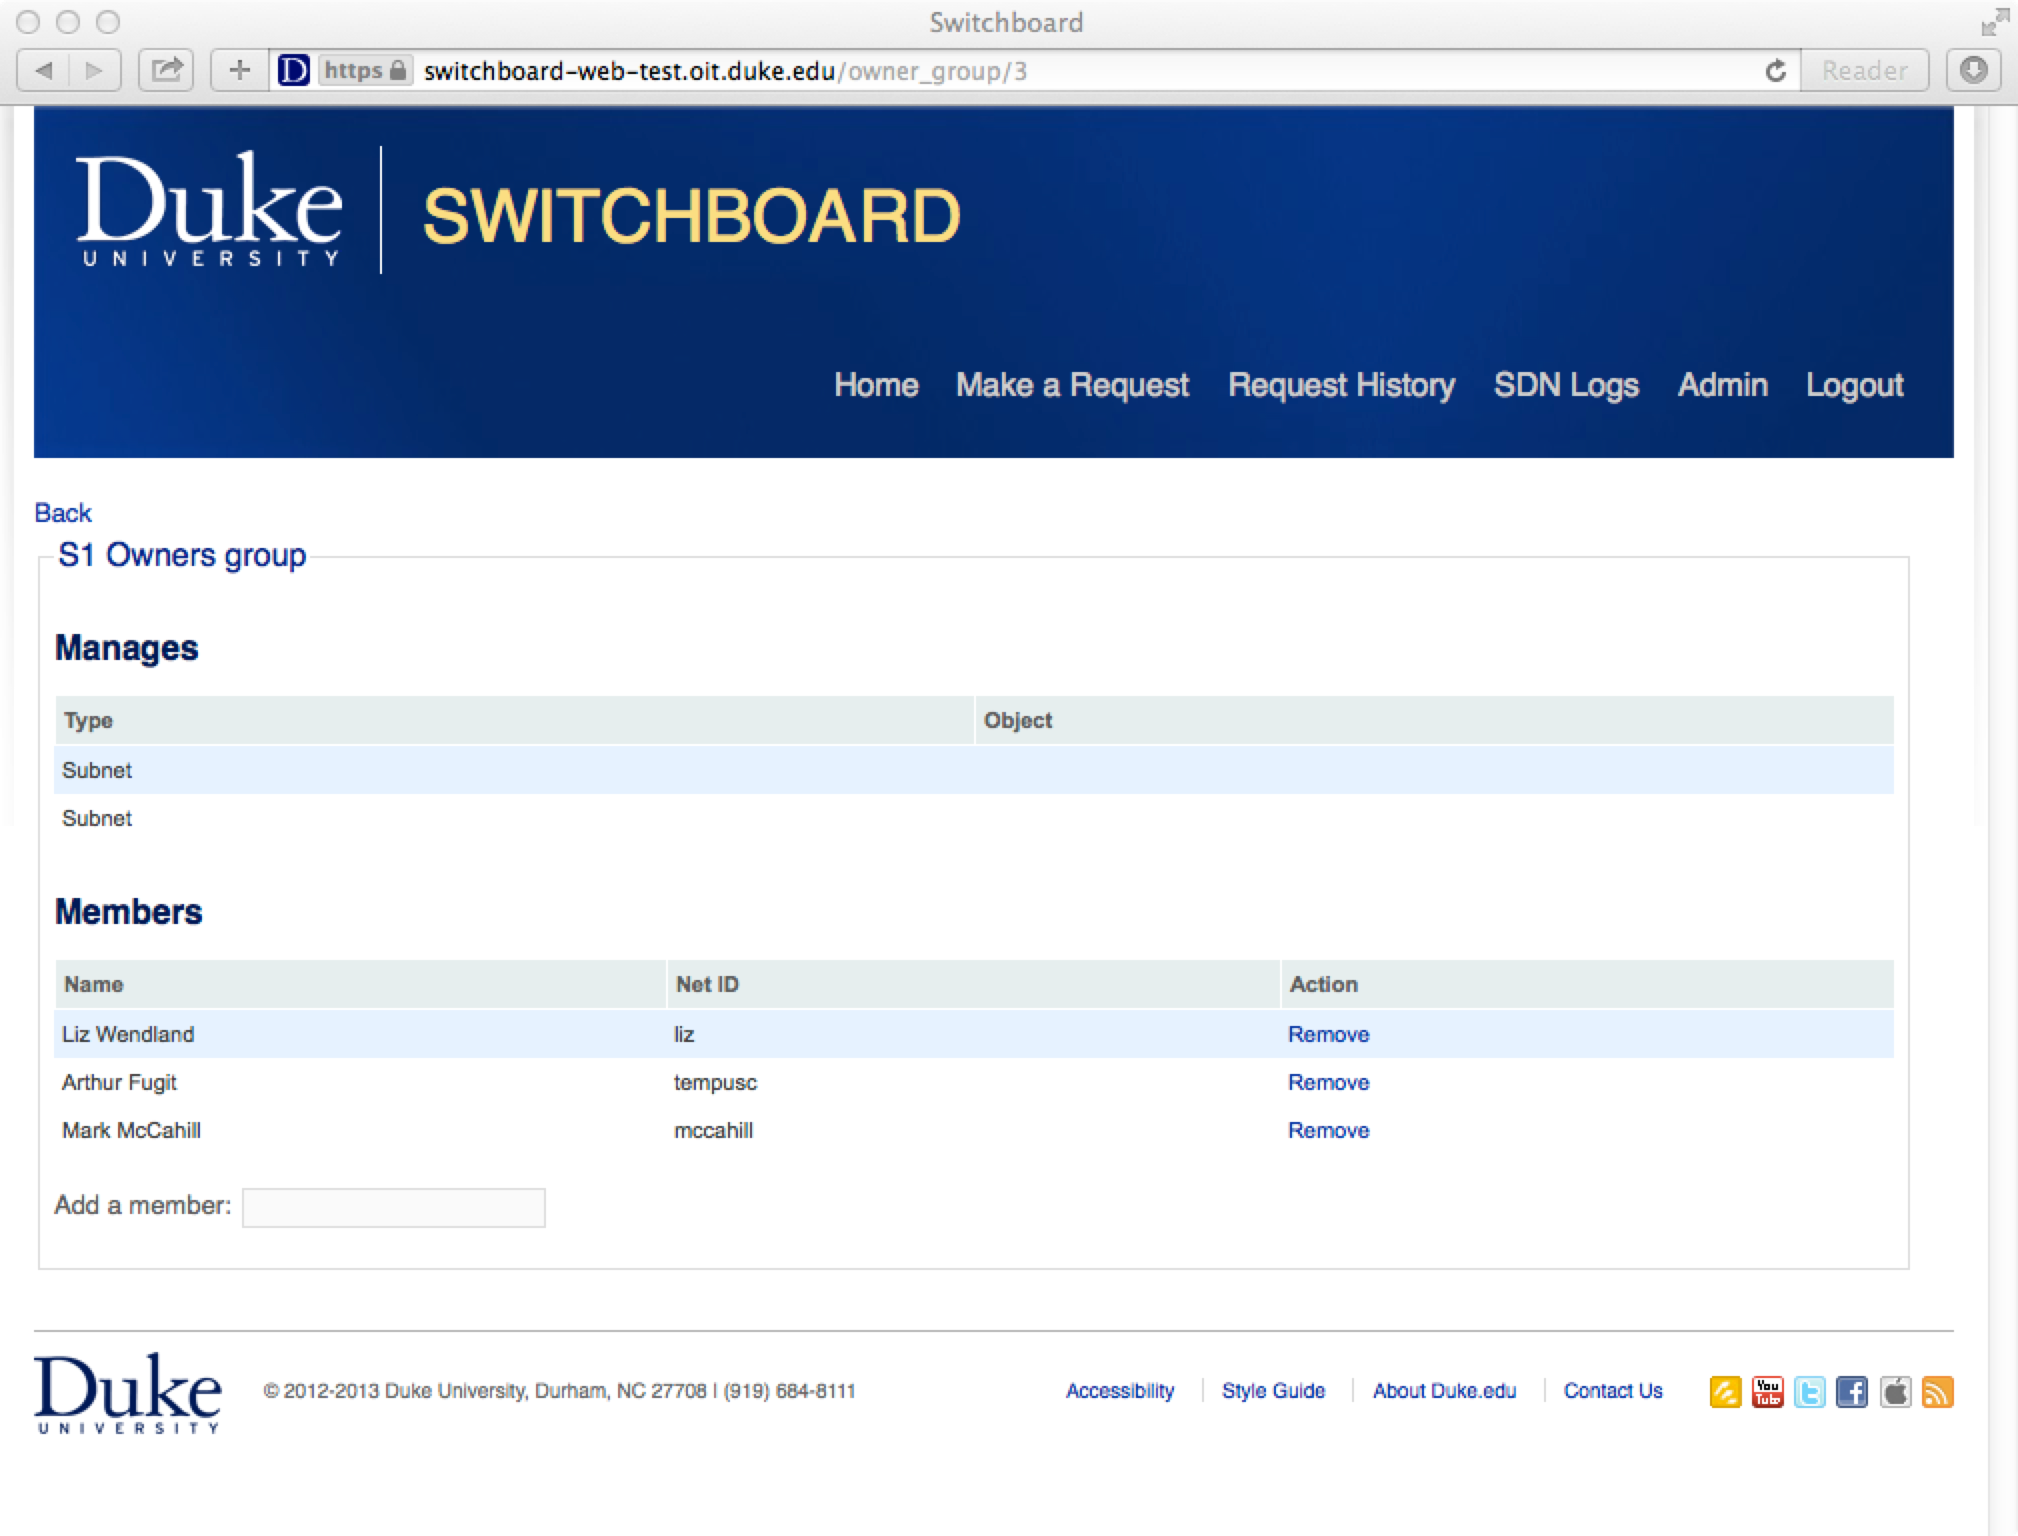The width and height of the screenshot is (2018, 1536).
Task: Click the S1 Owners group heading
Action: click(x=182, y=556)
